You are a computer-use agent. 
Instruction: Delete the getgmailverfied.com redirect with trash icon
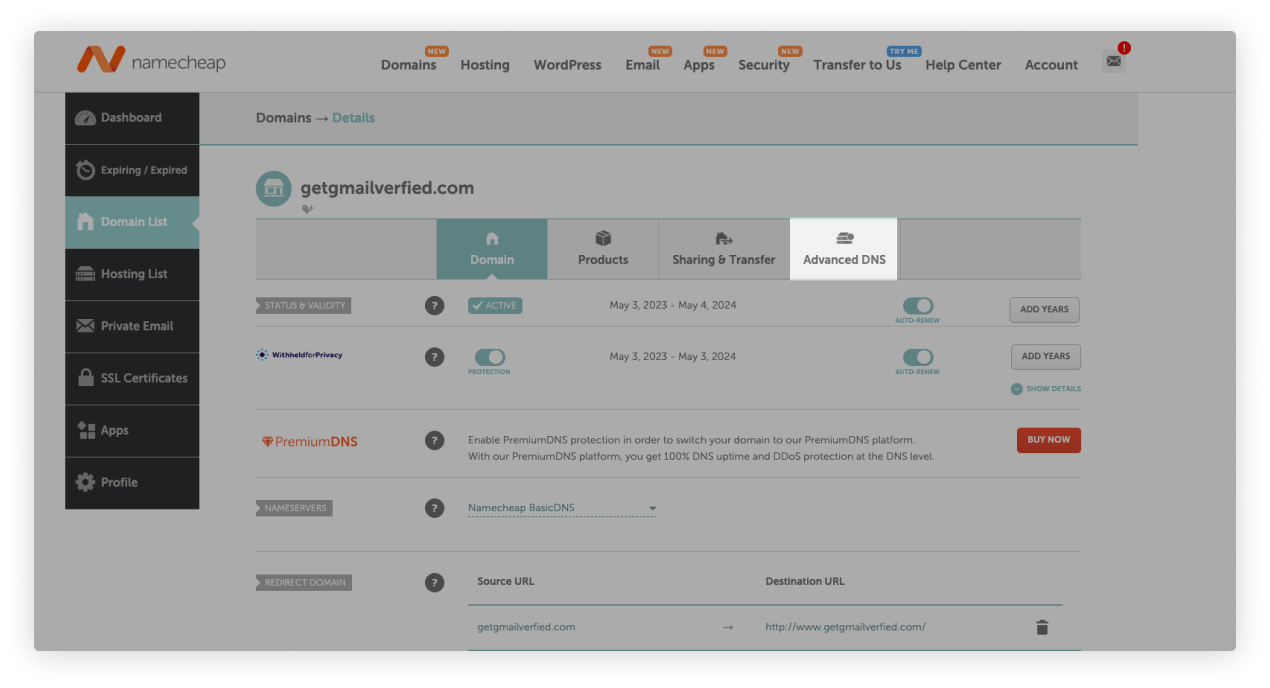click(1042, 627)
